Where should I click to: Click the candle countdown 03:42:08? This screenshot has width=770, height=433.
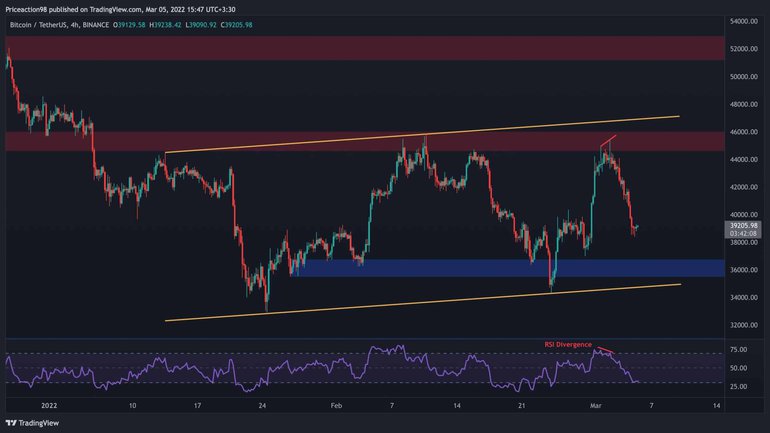pyautogui.click(x=743, y=234)
